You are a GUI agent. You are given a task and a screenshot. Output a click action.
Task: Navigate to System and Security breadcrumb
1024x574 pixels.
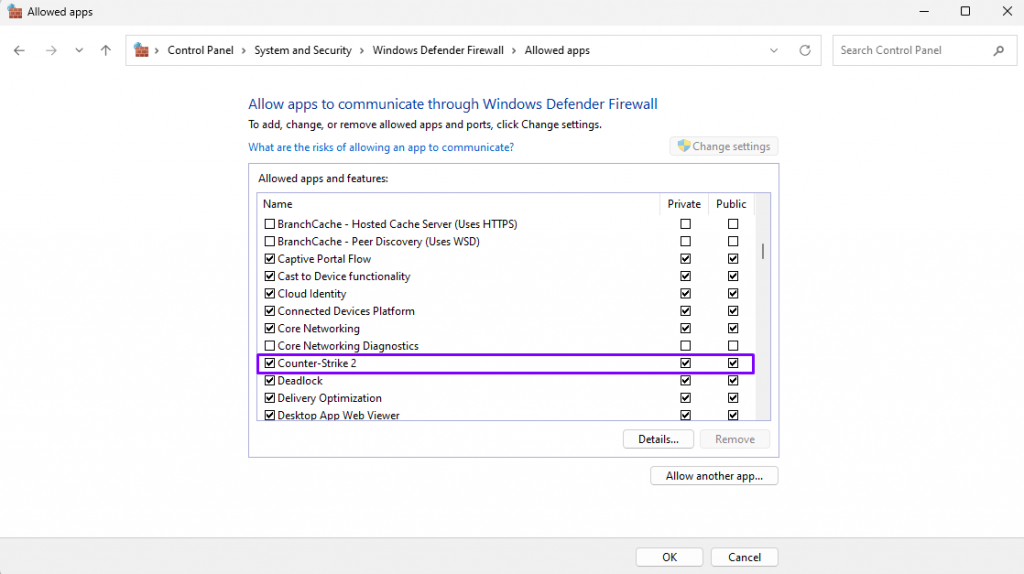[303, 51]
